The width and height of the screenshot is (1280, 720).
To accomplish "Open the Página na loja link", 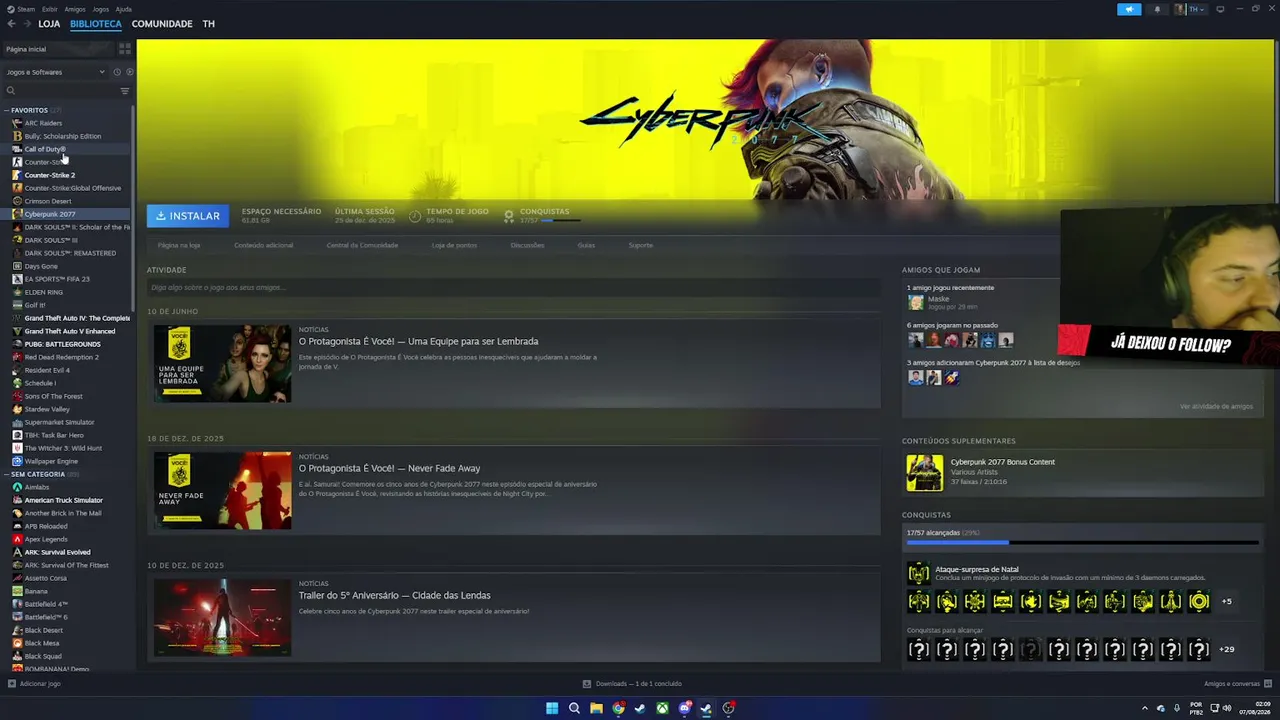I will coord(179,245).
